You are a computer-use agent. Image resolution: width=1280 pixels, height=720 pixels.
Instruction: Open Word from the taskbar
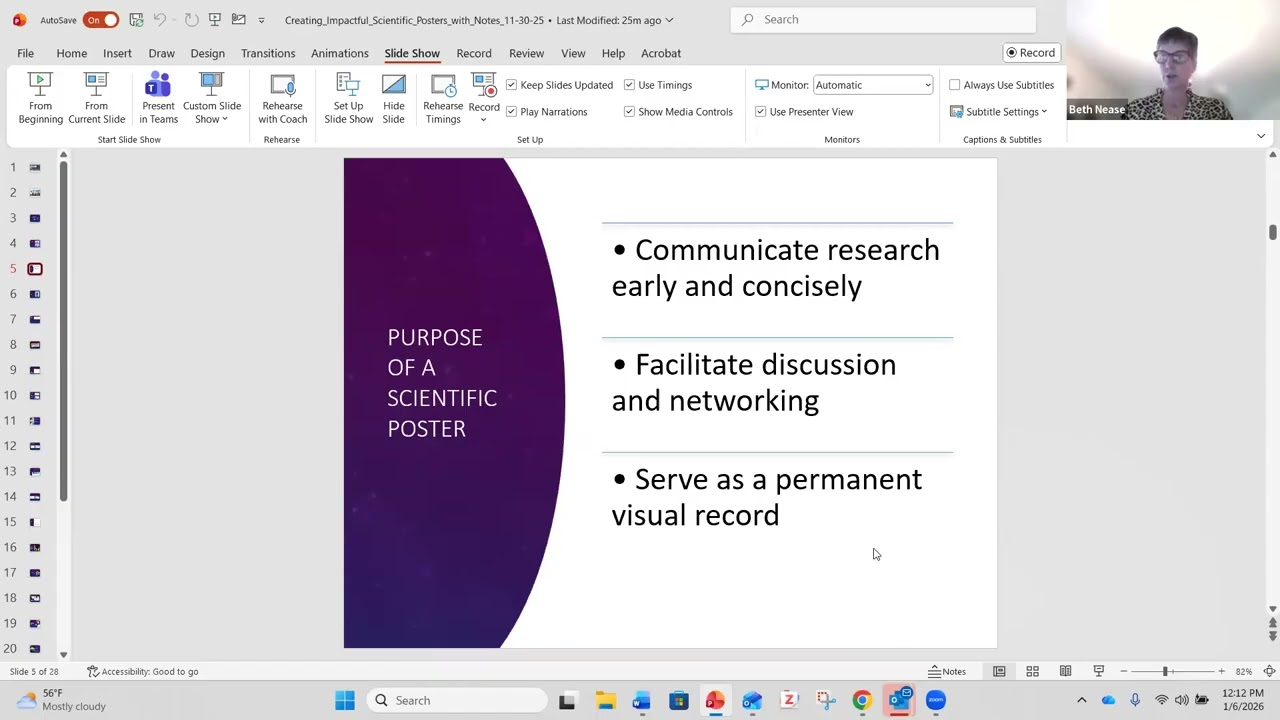click(x=641, y=700)
